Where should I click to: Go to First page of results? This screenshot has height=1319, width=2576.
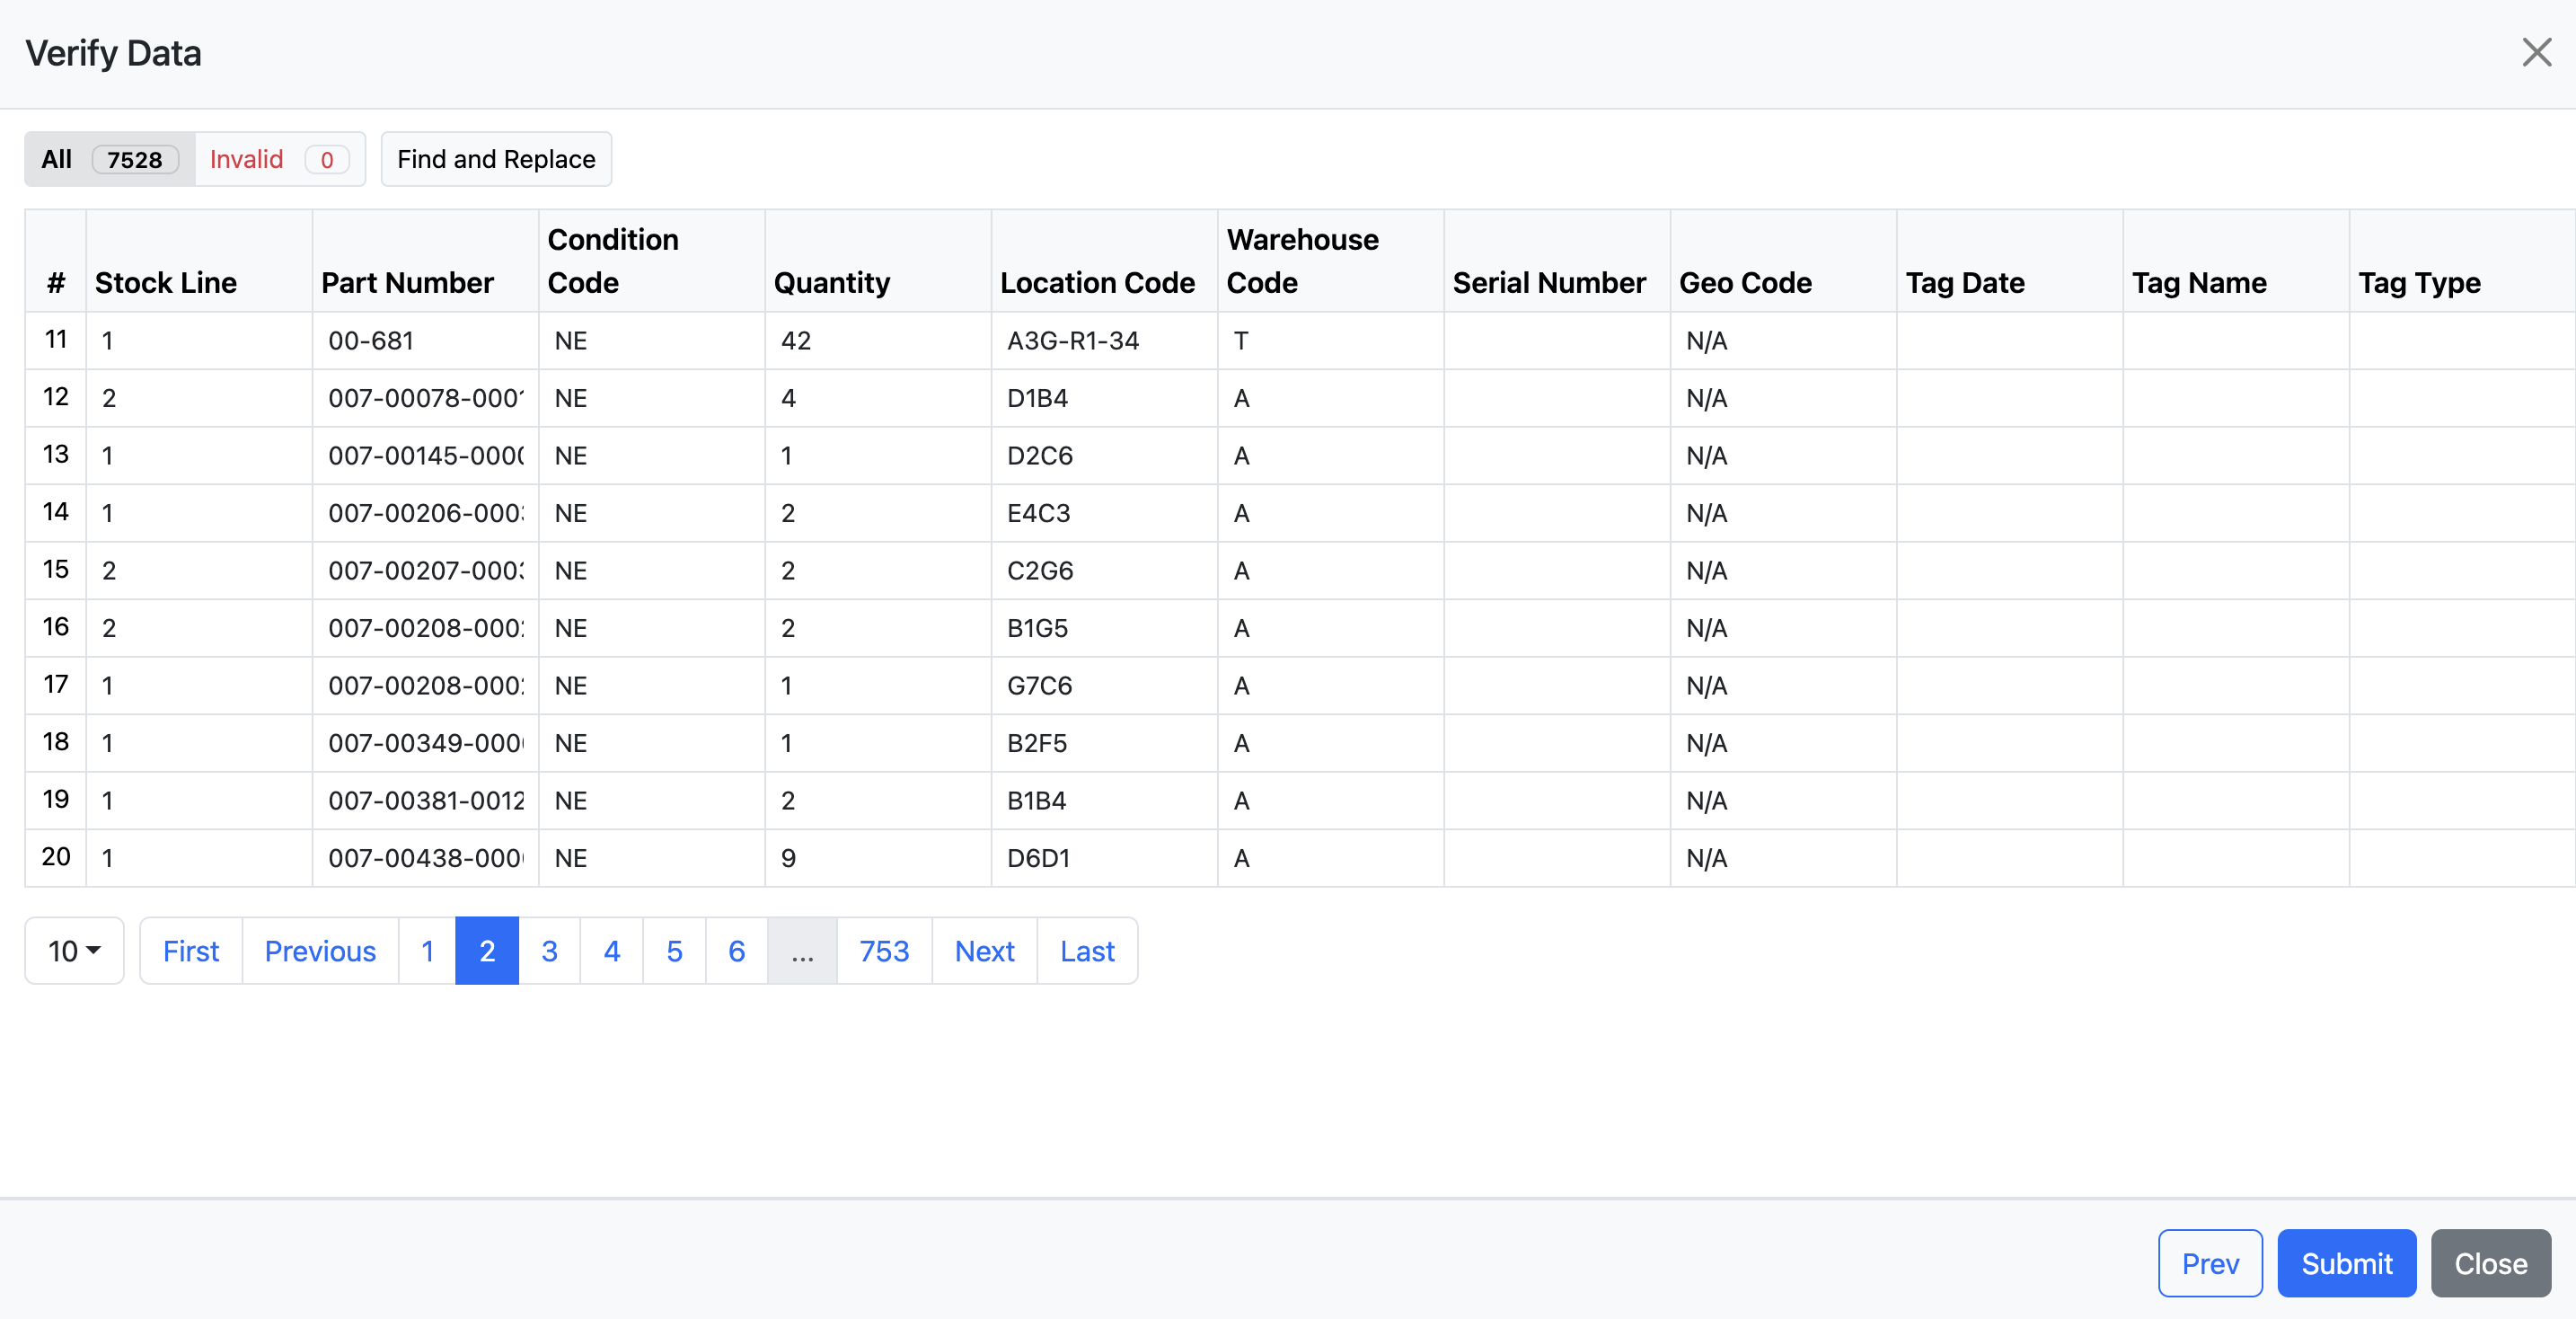point(190,951)
